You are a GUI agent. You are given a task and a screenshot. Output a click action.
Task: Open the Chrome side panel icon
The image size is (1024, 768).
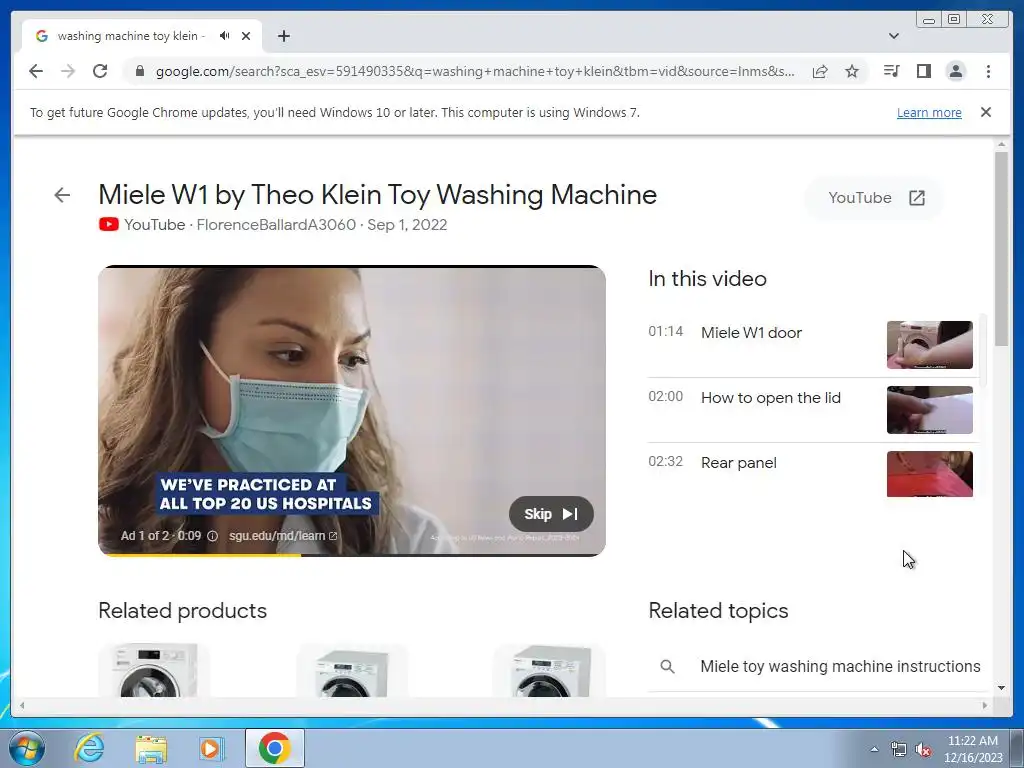pos(923,71)
